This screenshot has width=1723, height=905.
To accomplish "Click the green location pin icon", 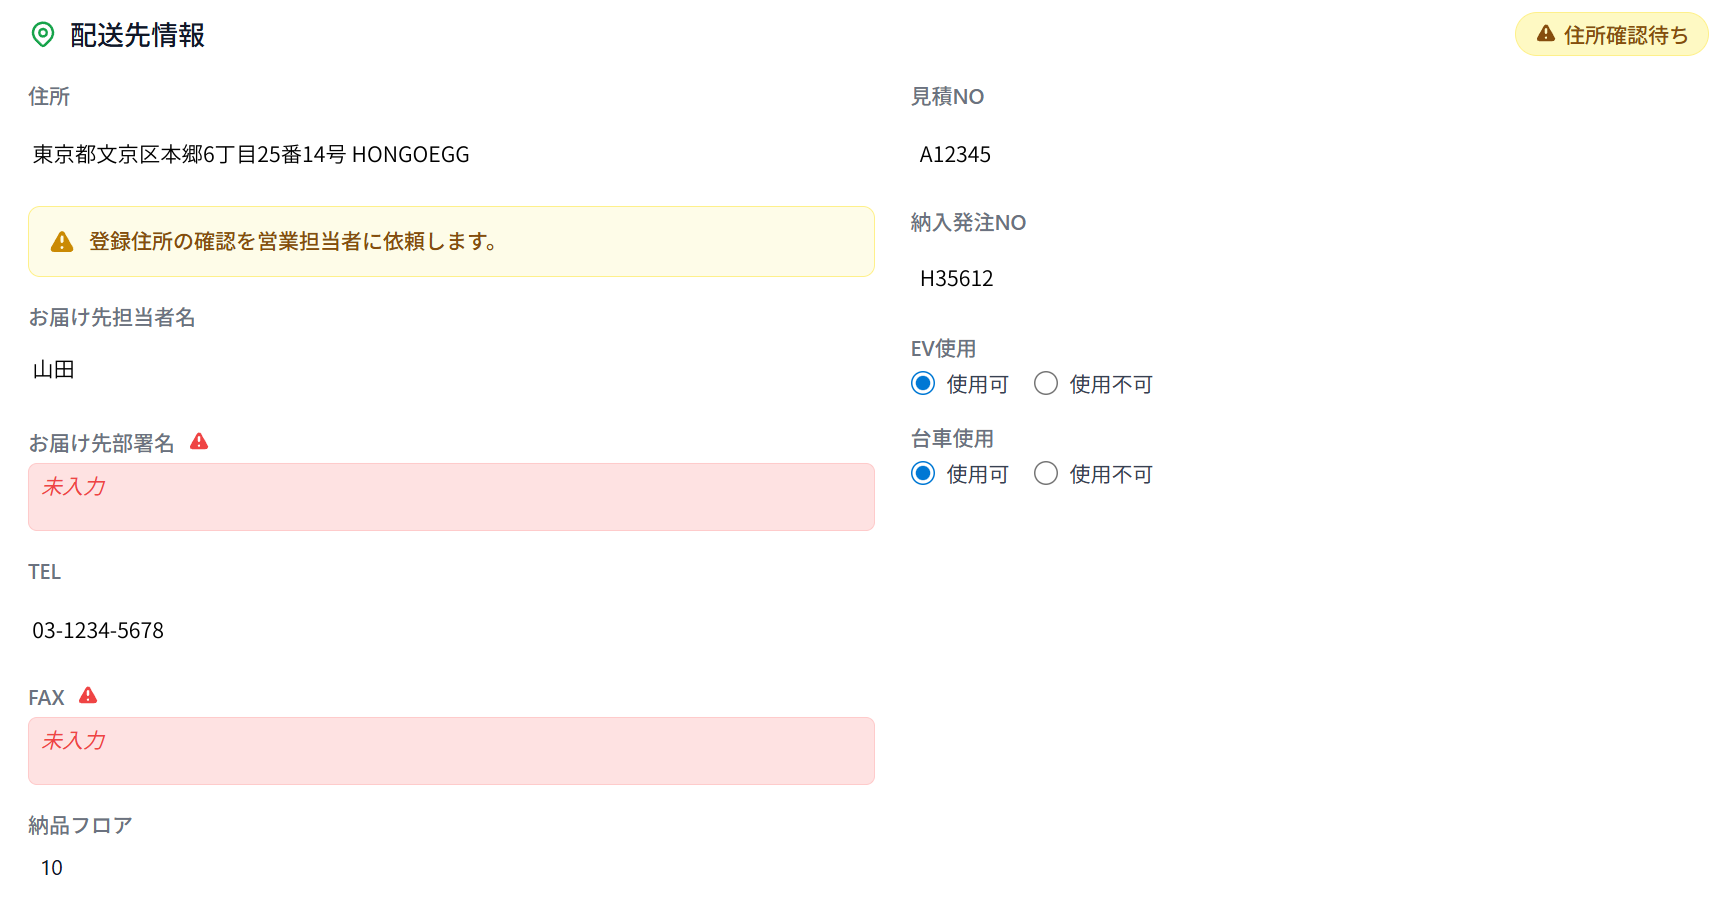I will [x=43, y=35].
